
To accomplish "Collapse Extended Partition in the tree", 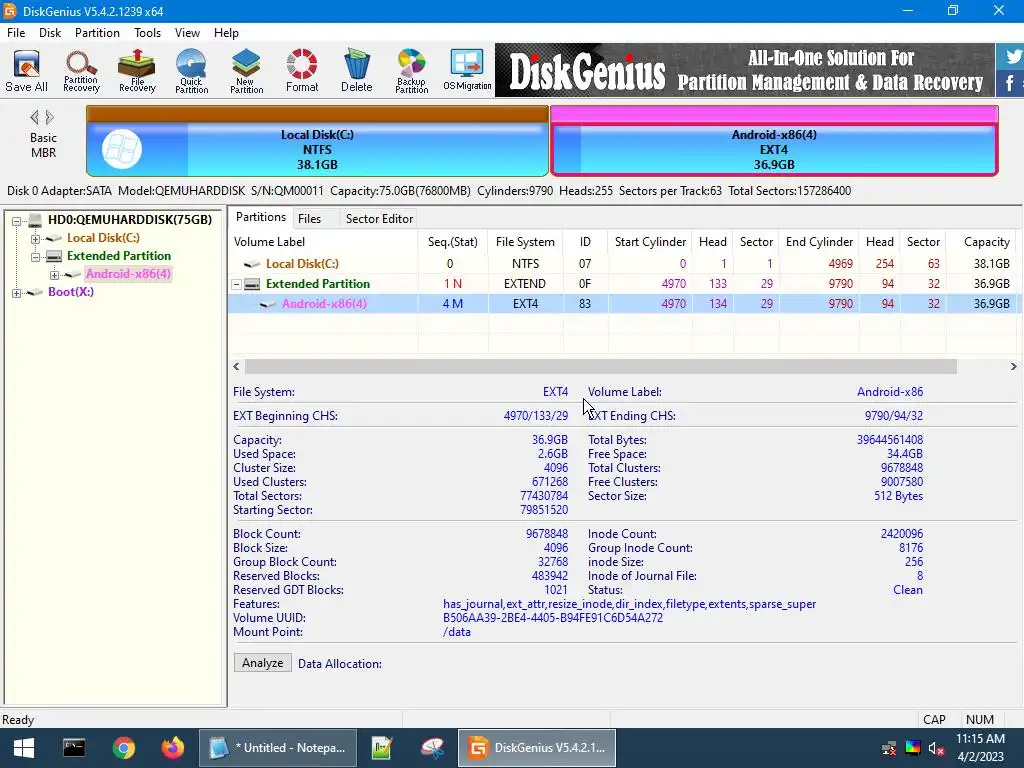I will [35, 257].
